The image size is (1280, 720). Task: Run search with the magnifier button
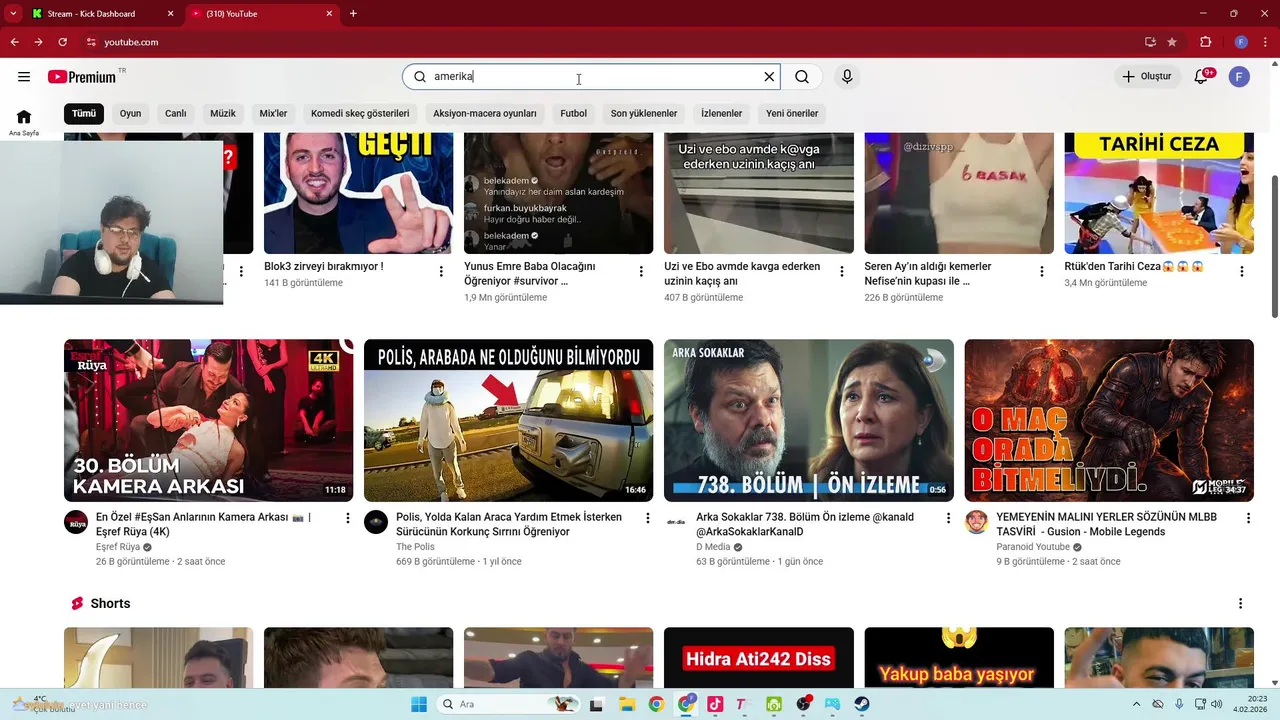(x=802, y=77)
